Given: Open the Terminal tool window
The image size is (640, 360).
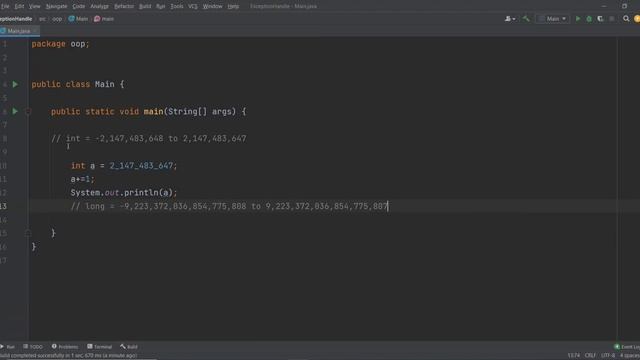Looking at the screenshot, I should (99, 347).
